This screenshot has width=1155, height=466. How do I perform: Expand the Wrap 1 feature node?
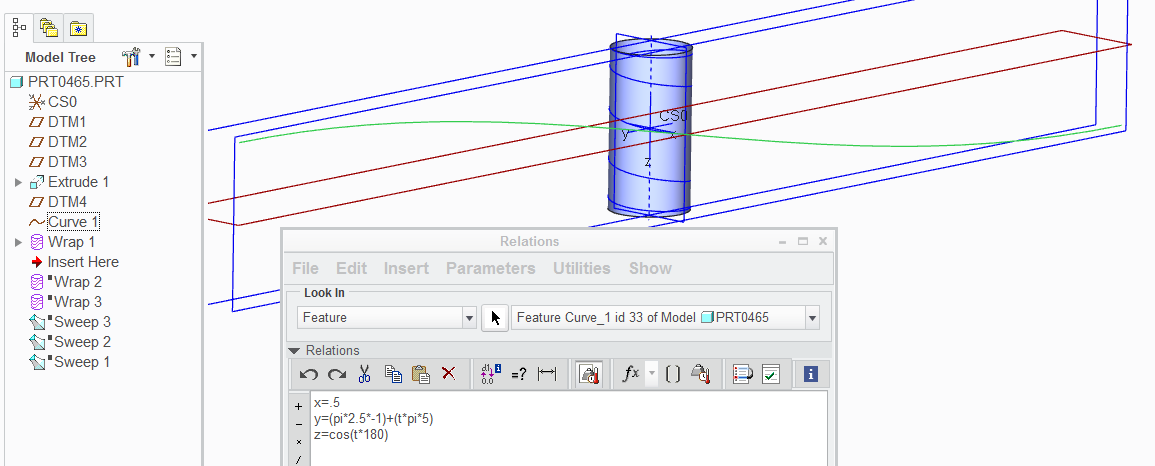(18, 241)
